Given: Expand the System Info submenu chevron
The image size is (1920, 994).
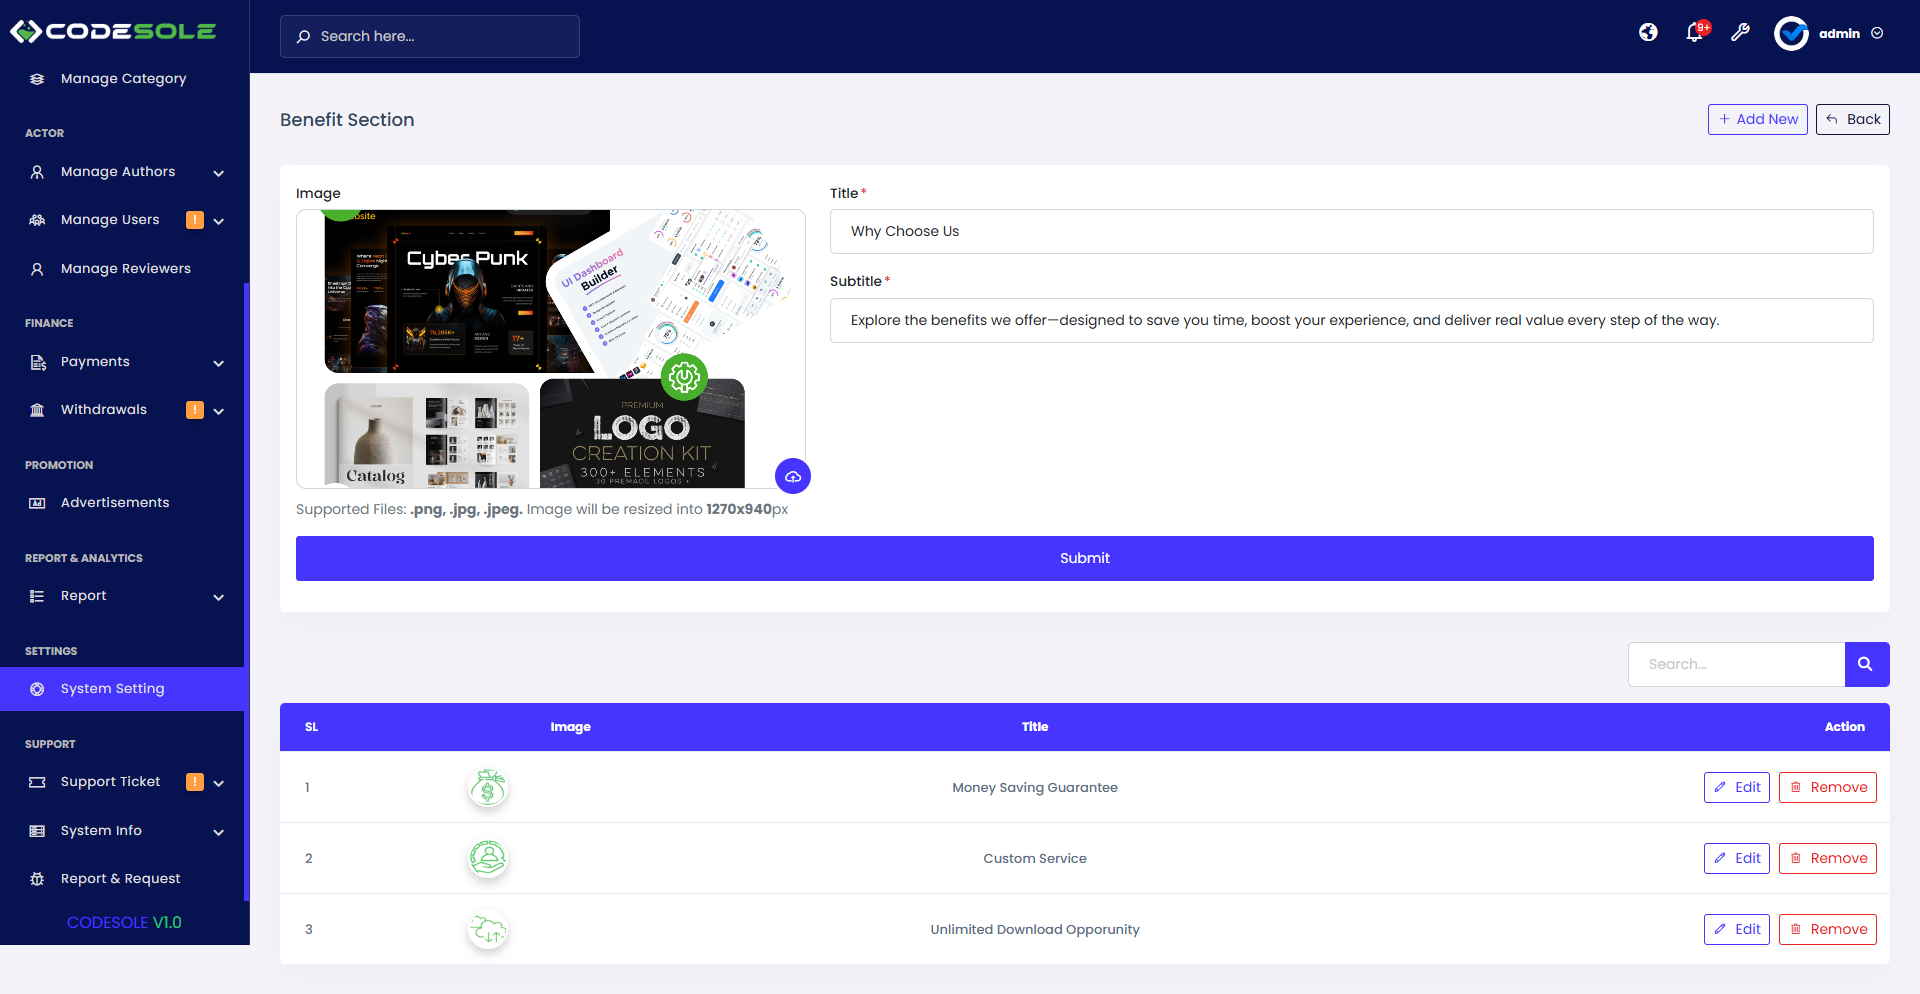Looking at the screenshot, I should [218, 832].
